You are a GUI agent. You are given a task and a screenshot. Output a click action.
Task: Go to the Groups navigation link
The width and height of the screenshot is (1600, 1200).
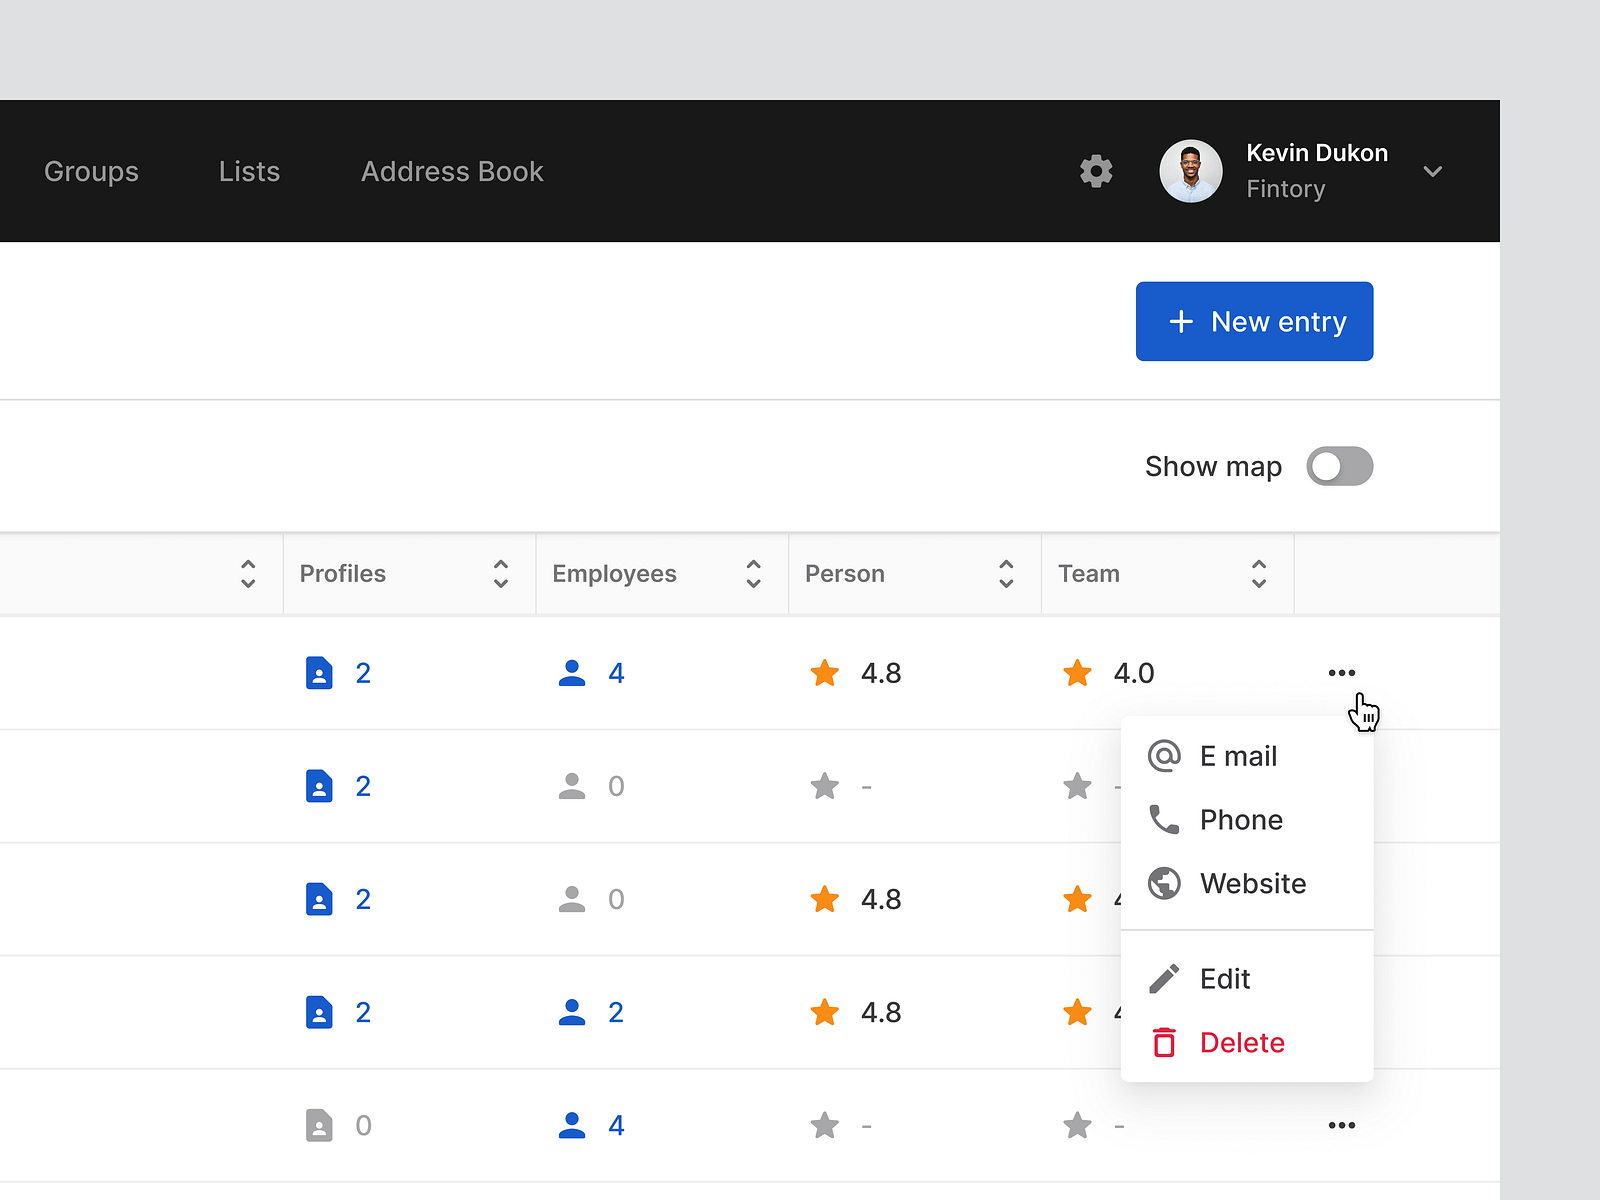(x=91, y=171)
